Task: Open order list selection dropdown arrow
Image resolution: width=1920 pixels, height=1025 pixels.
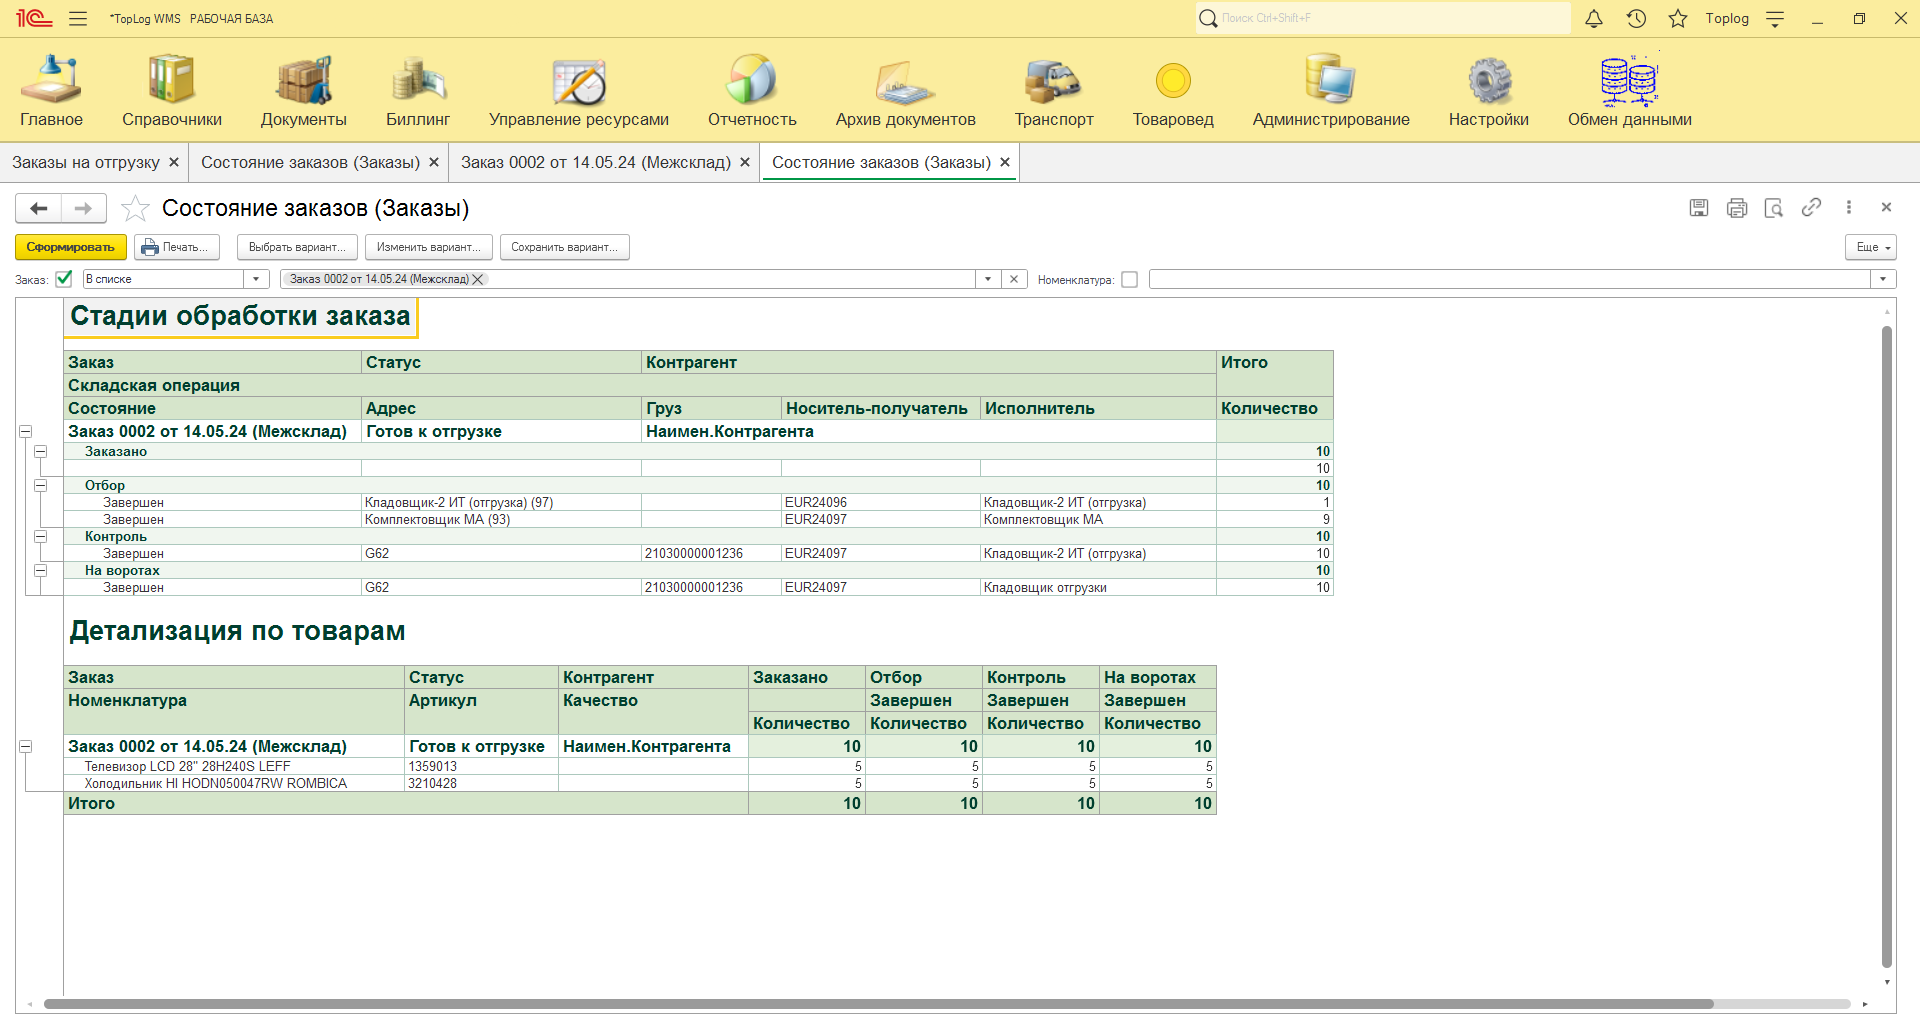Action: click(x=988, y=279)
